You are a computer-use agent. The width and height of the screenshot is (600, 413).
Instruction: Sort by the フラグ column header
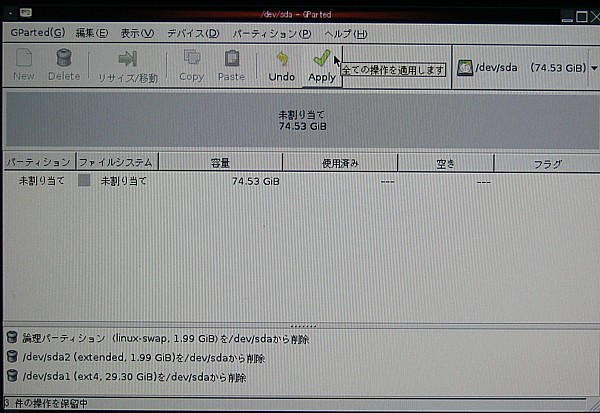(x=547, y=164)
